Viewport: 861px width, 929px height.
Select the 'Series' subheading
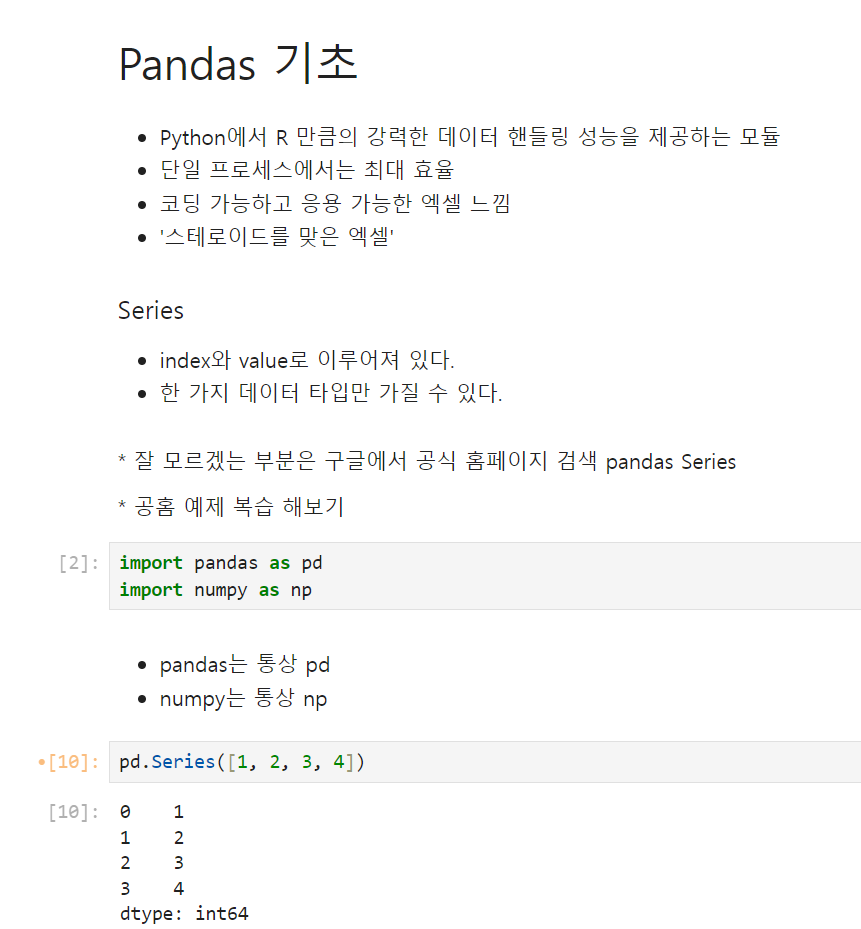click(x=151, y=310)
